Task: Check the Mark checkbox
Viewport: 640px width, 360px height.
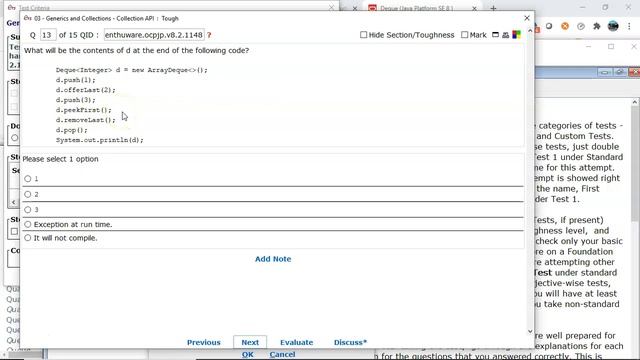Action: [x=464, y=35]
